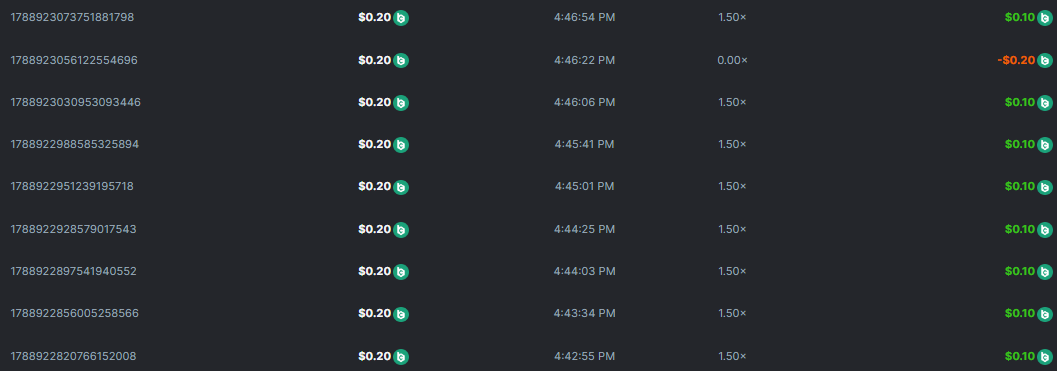Select bet ID 1788922988585325894
This screenshot has height=371, width=1057.
tap(74, 144)
